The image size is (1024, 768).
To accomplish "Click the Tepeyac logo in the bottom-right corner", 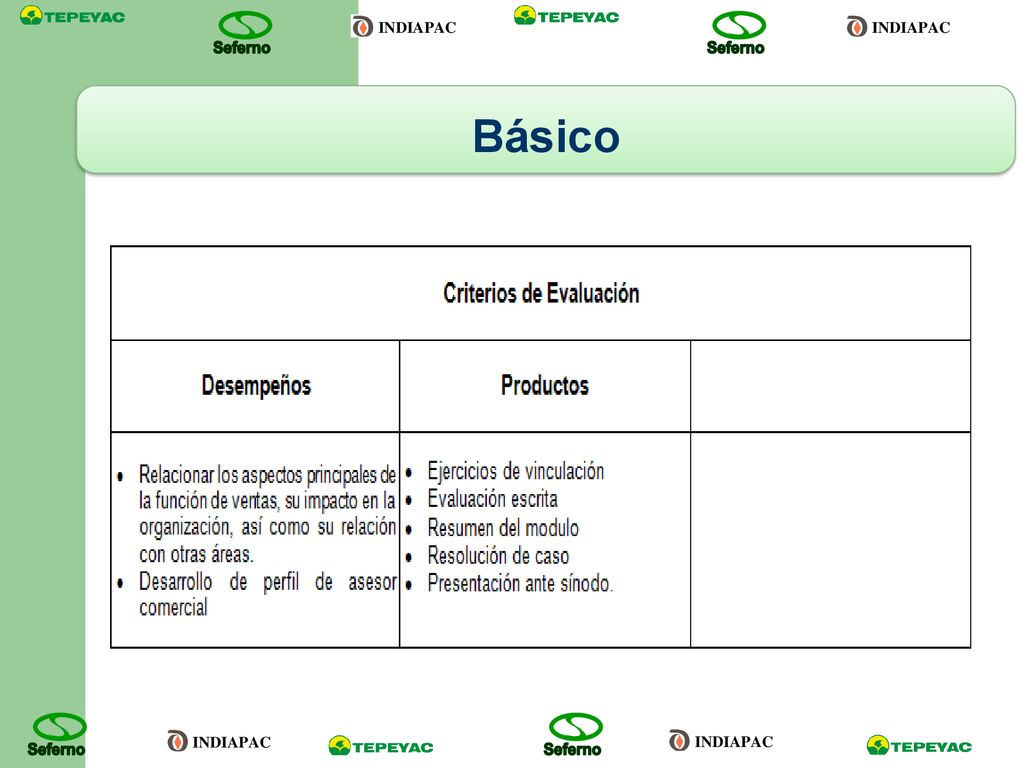I will point(920,745).
